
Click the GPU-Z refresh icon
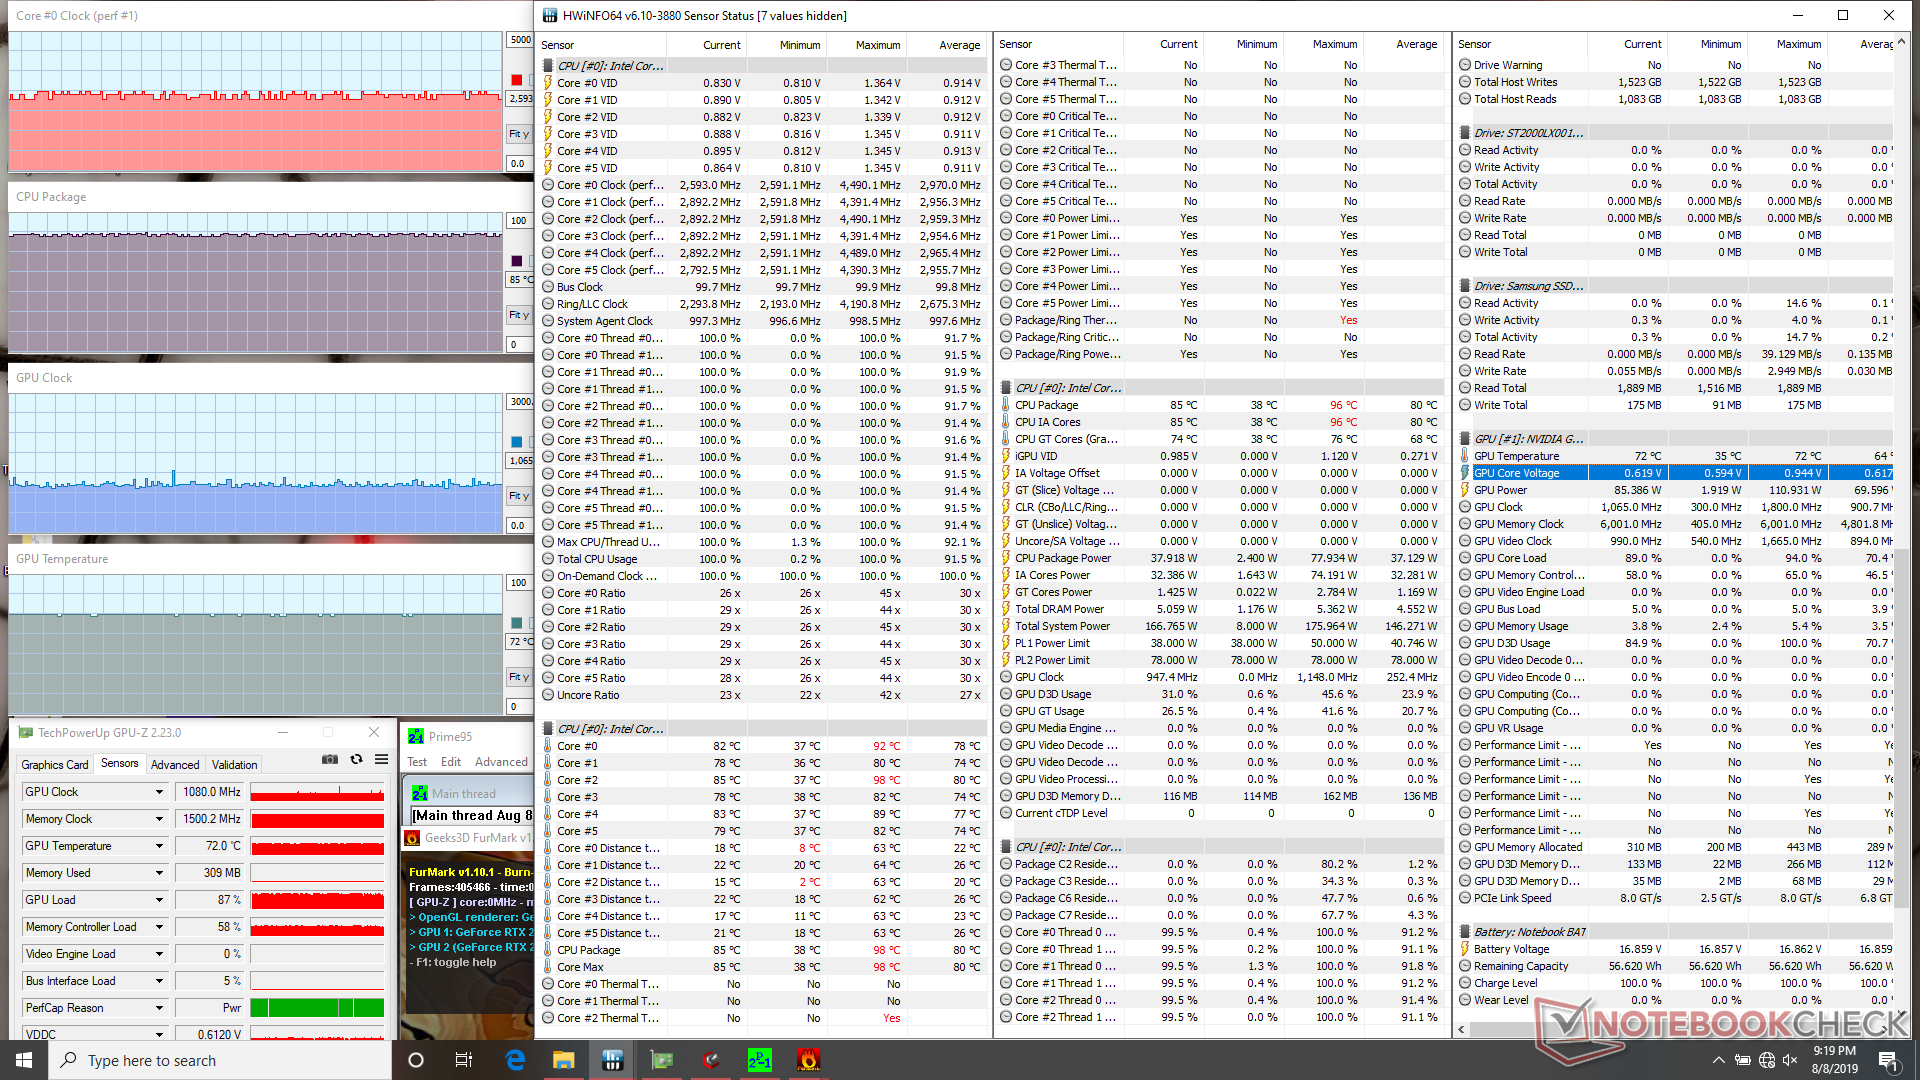[x=356, y=760]
